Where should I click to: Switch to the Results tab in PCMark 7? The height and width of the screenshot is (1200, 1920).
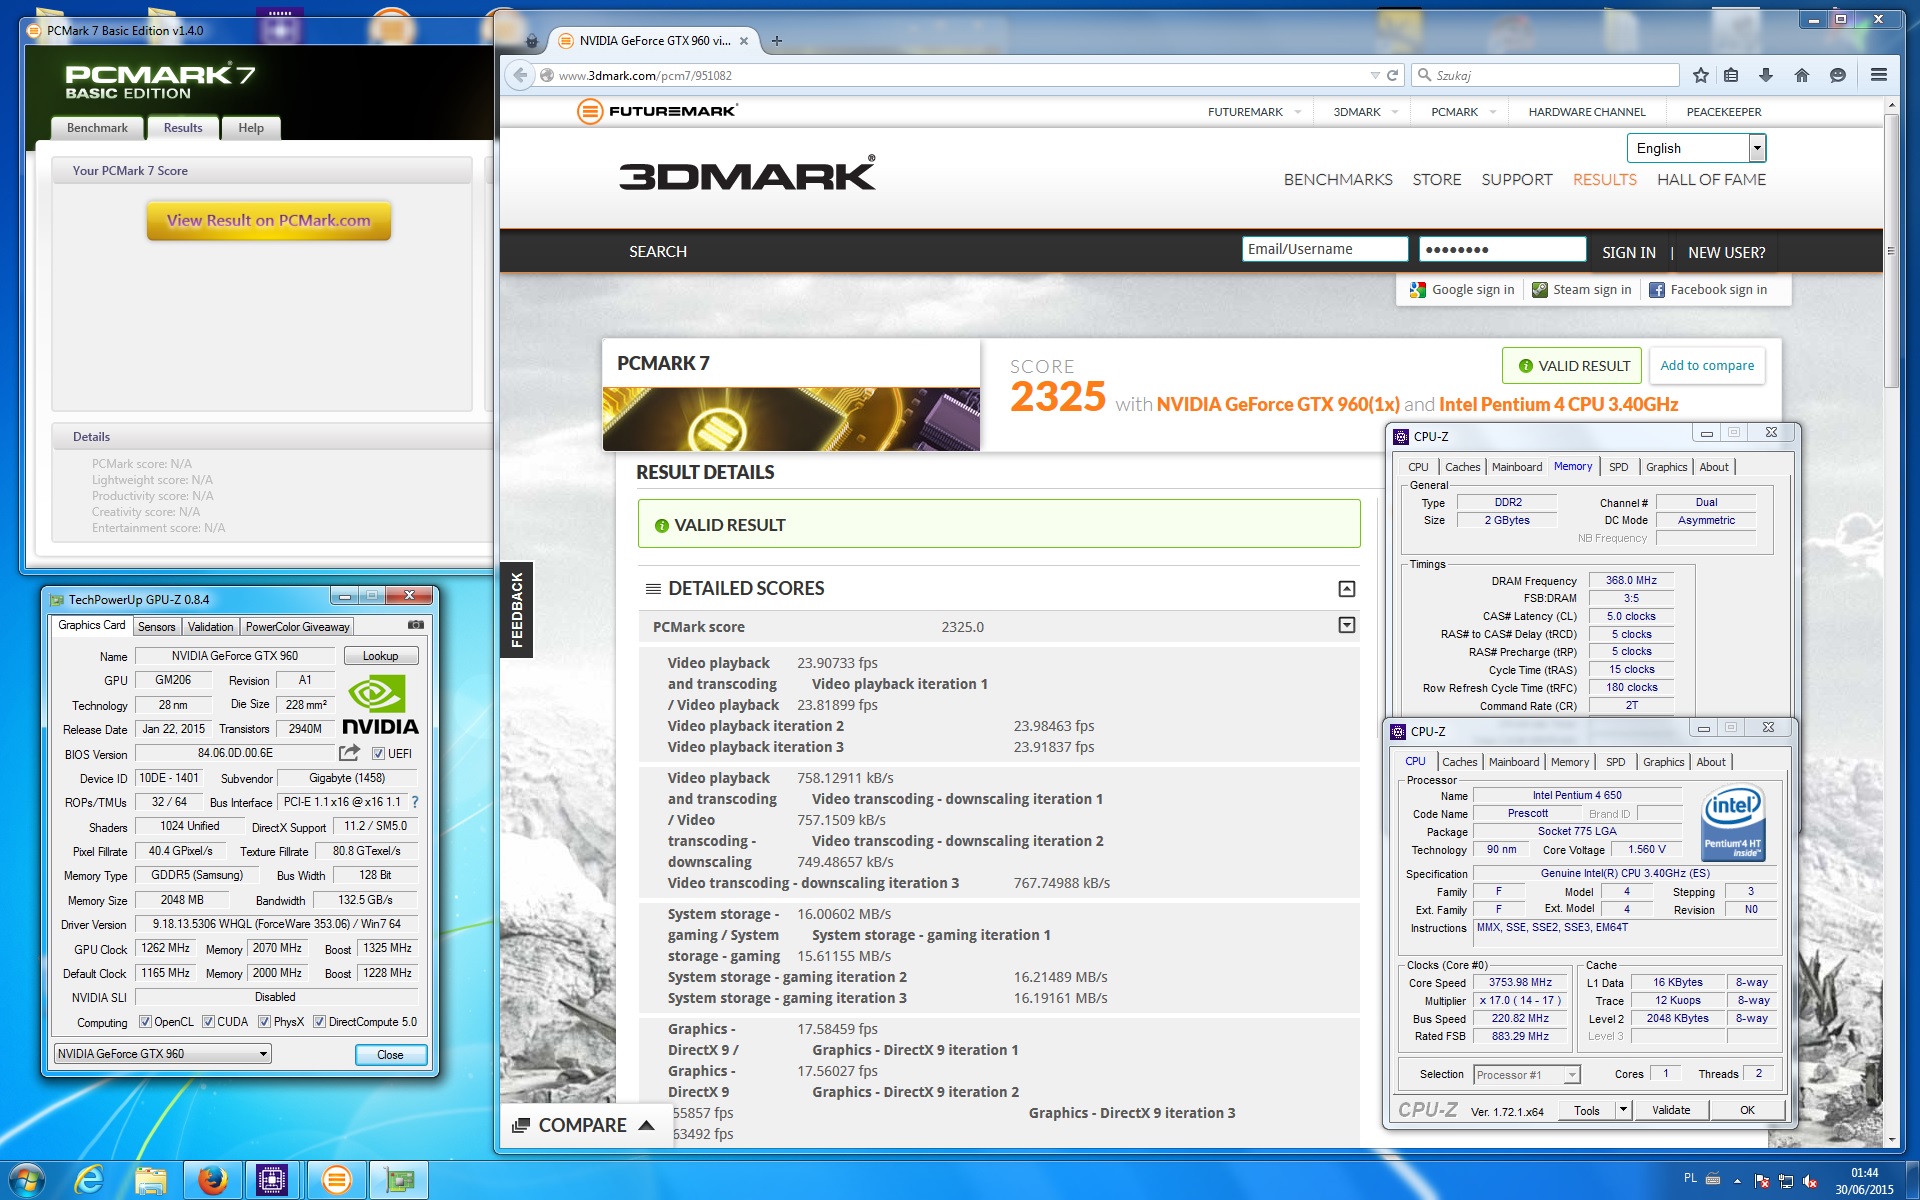(x=183, y=128)
